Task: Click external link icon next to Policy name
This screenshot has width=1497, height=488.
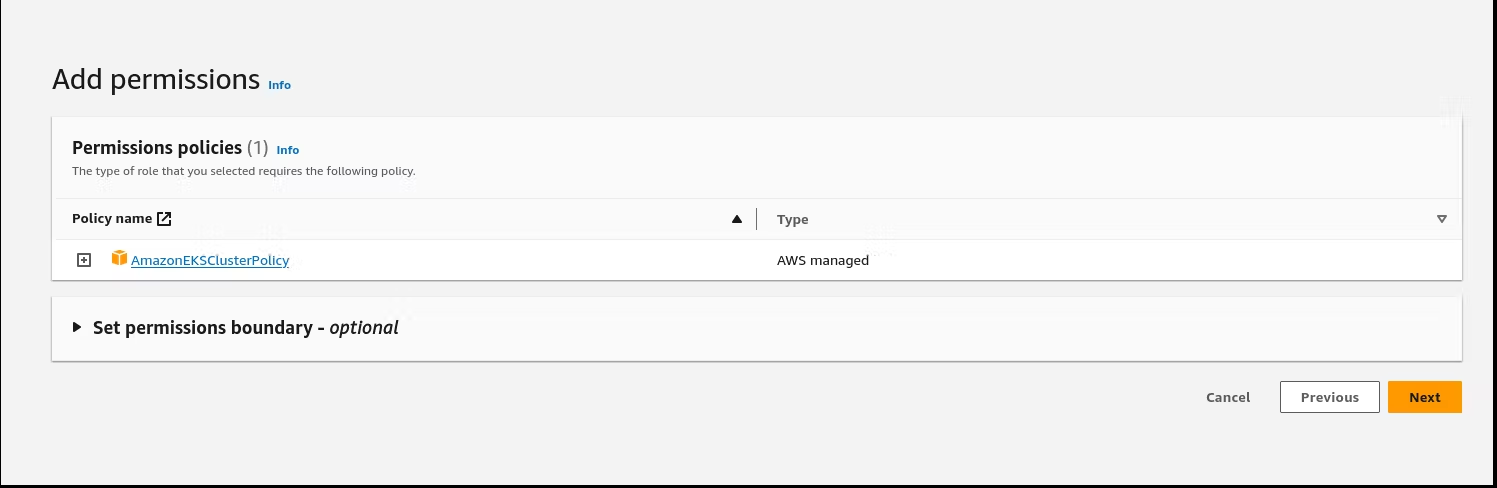Action: [165, 219]
